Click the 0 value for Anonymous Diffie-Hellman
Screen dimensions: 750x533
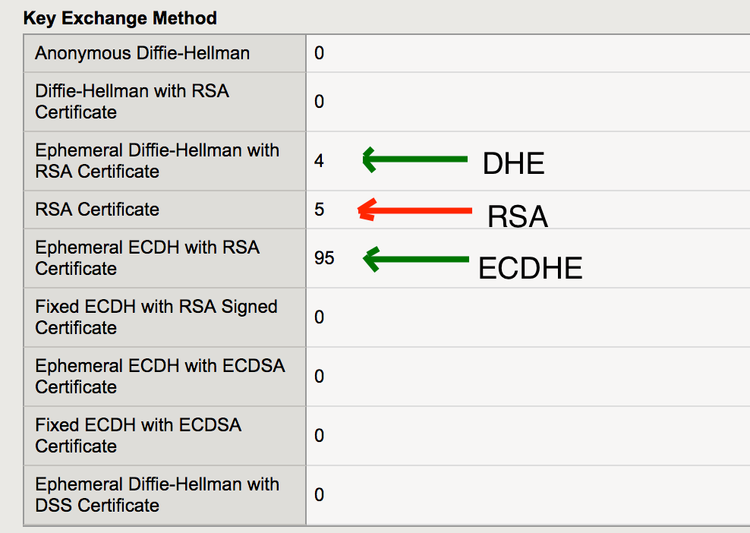click(319, 53)
